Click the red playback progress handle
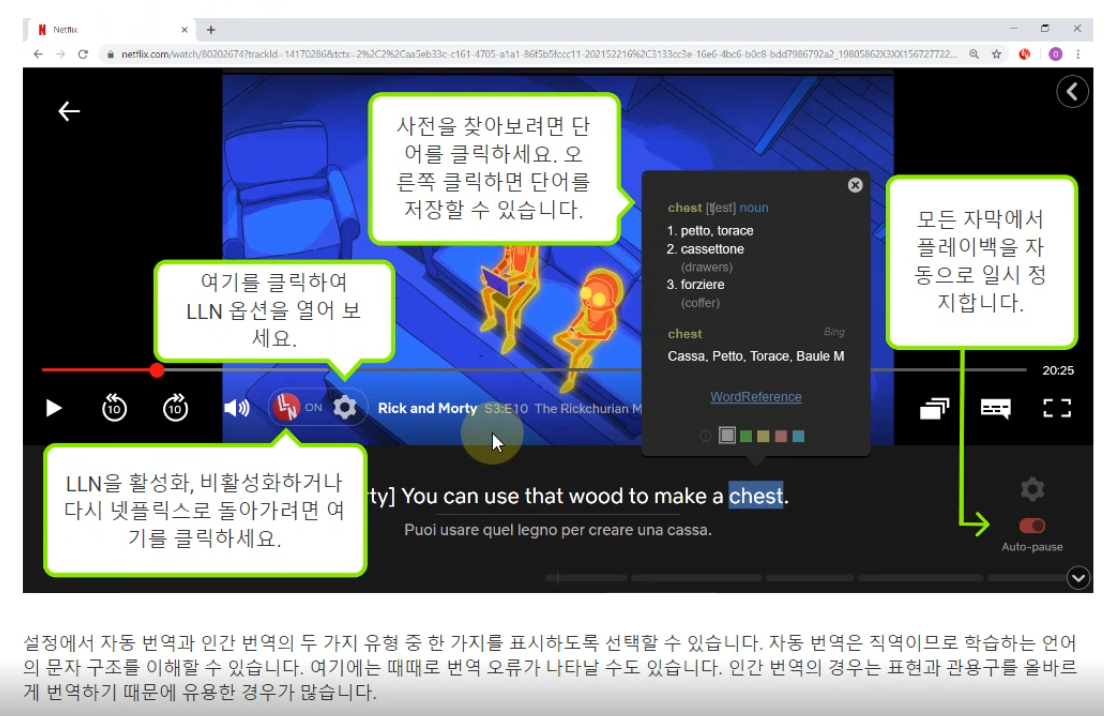 [x=156, y=370]
